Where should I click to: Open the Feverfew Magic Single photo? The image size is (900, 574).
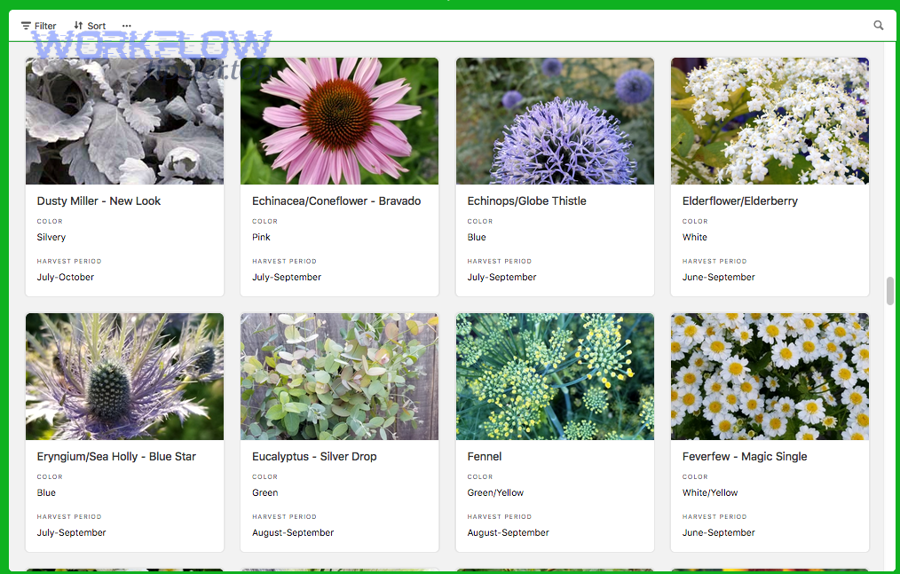(769, 376)
